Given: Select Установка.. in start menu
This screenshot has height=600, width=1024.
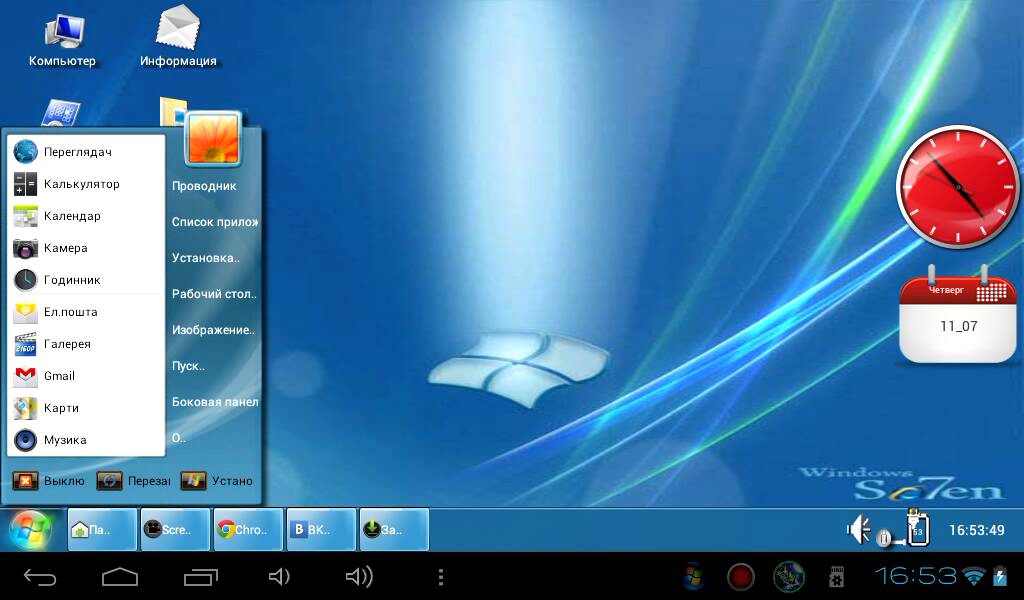Looking at the screenshot, I should 206,258.
